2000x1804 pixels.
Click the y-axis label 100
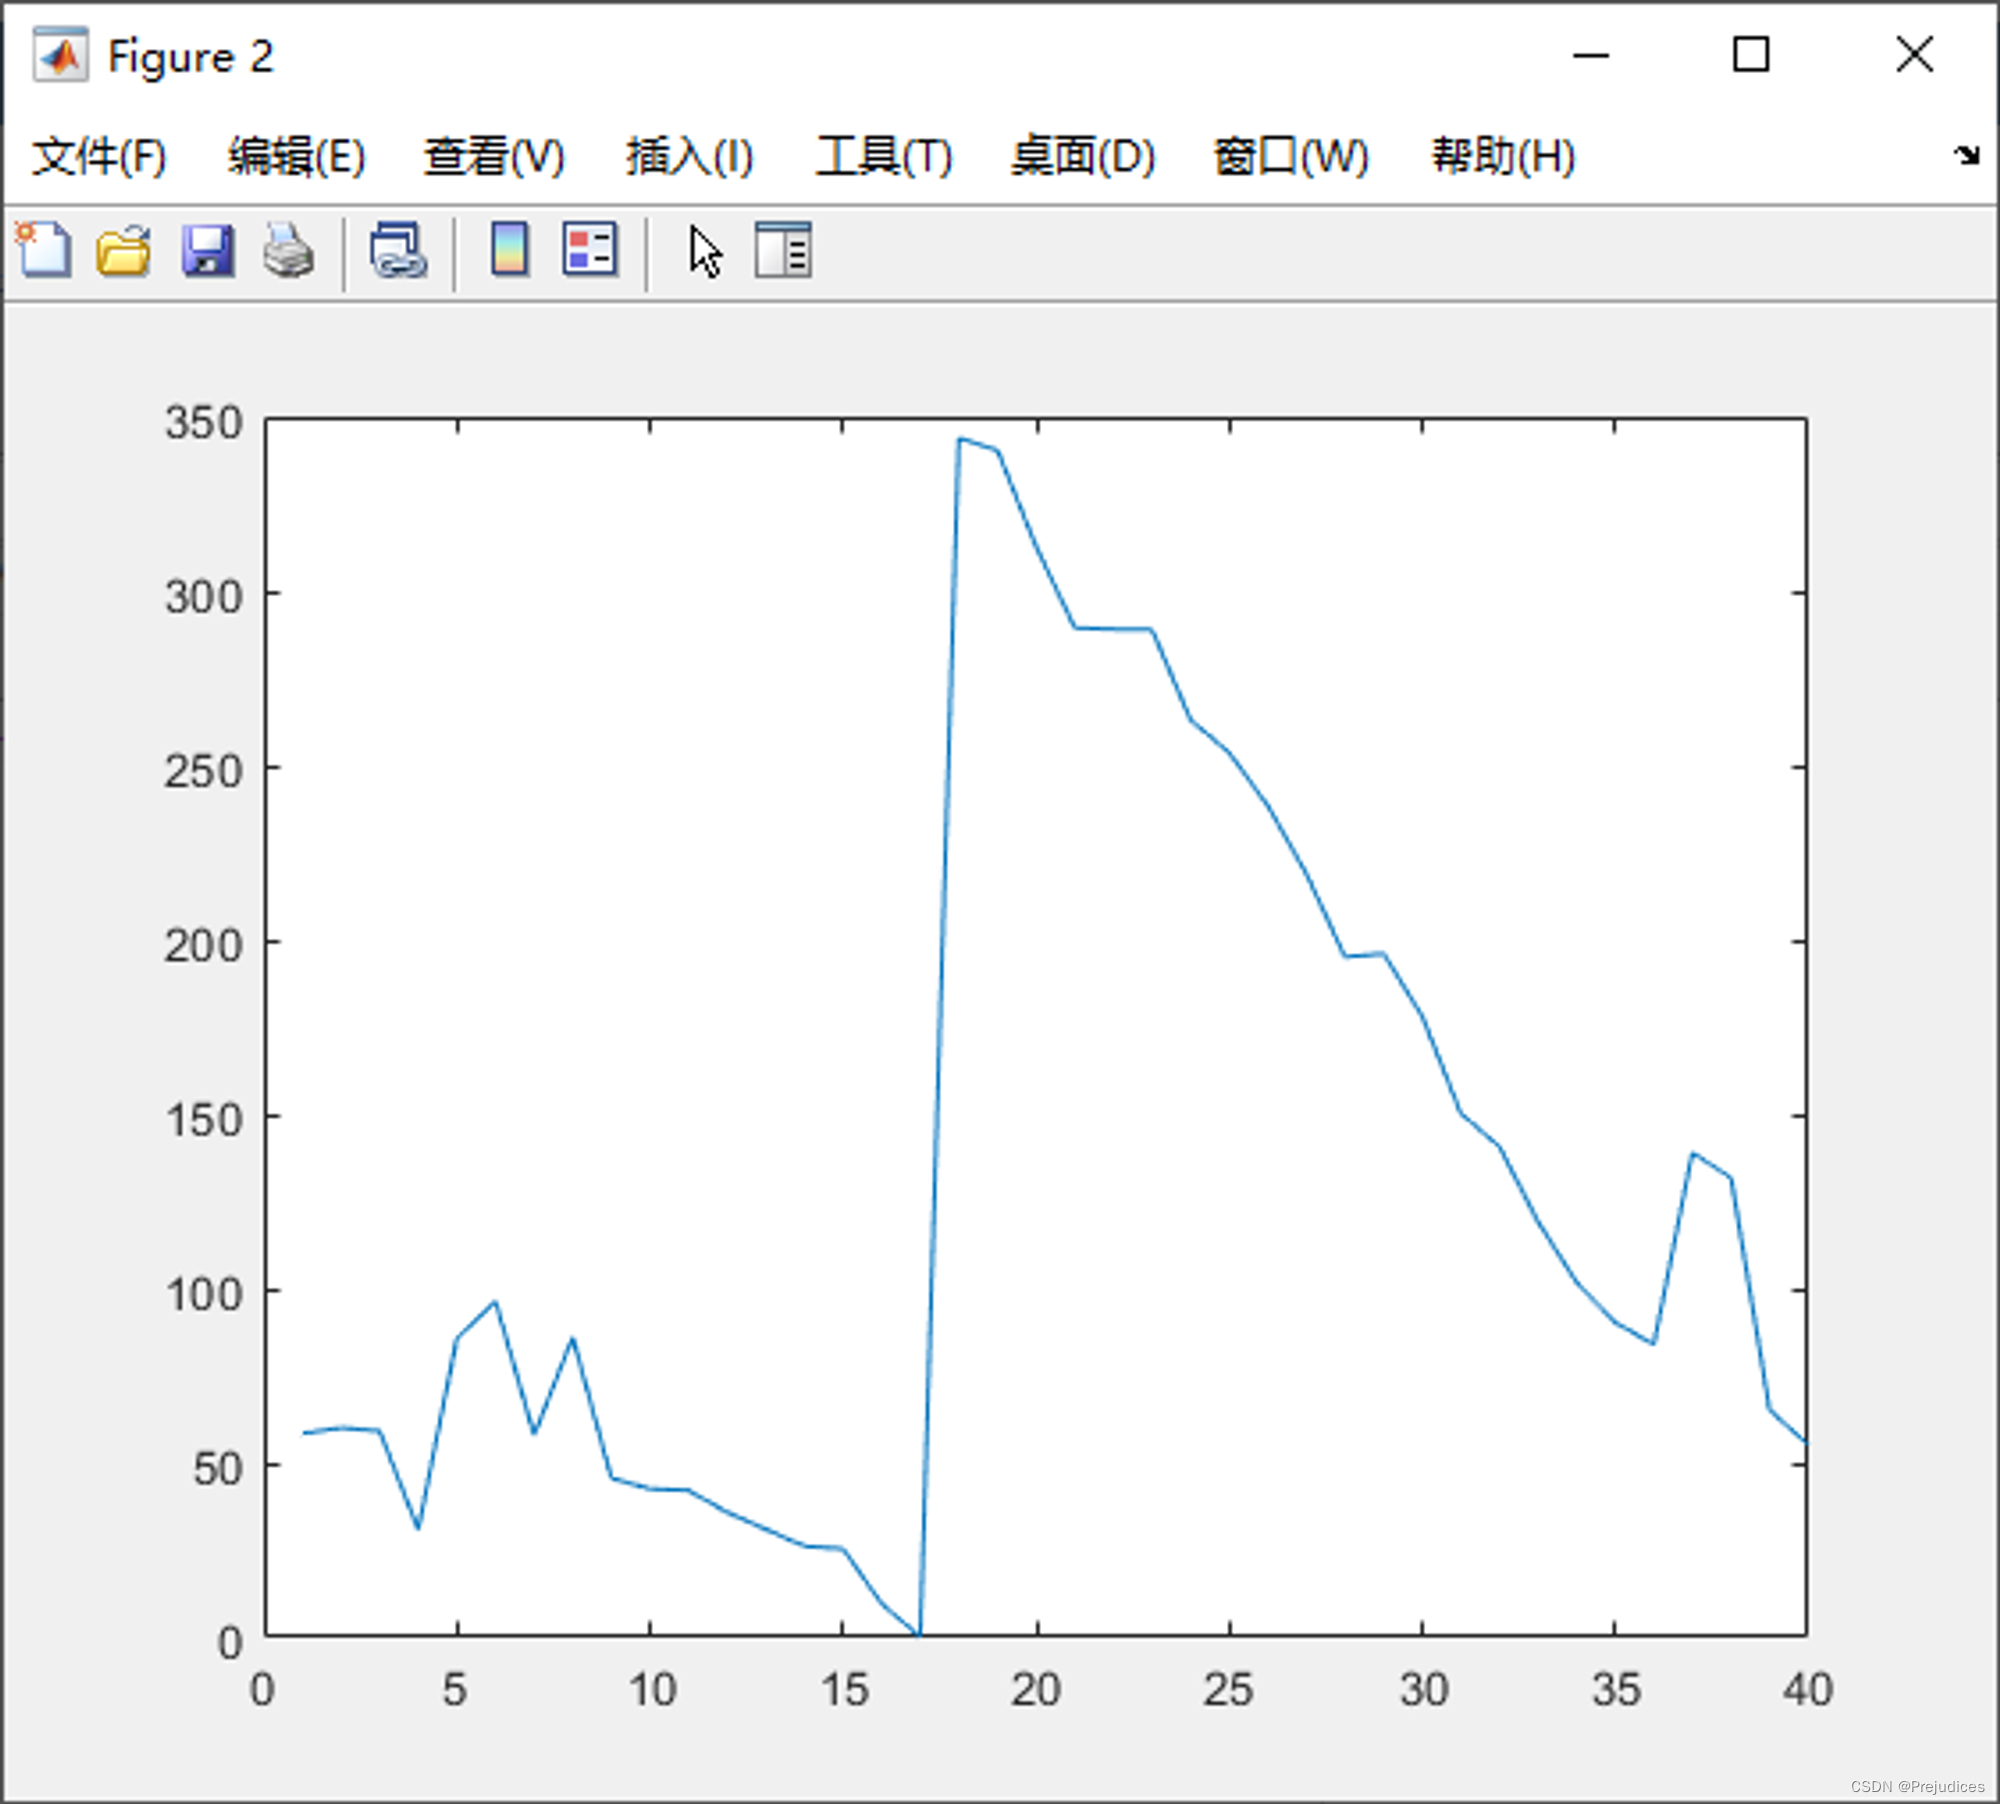pyautogui.click(x=204, y=1295)
